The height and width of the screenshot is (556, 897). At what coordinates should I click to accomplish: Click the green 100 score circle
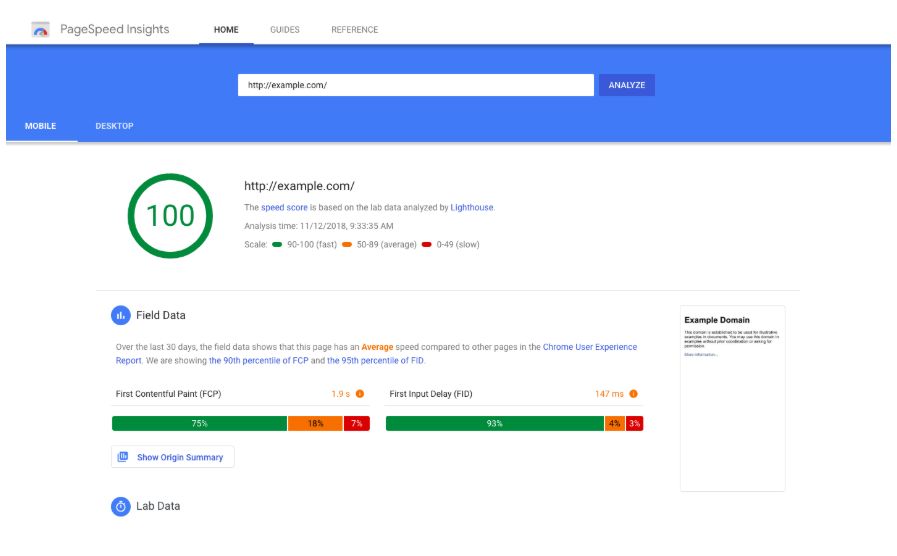click(x=171, y=216)
